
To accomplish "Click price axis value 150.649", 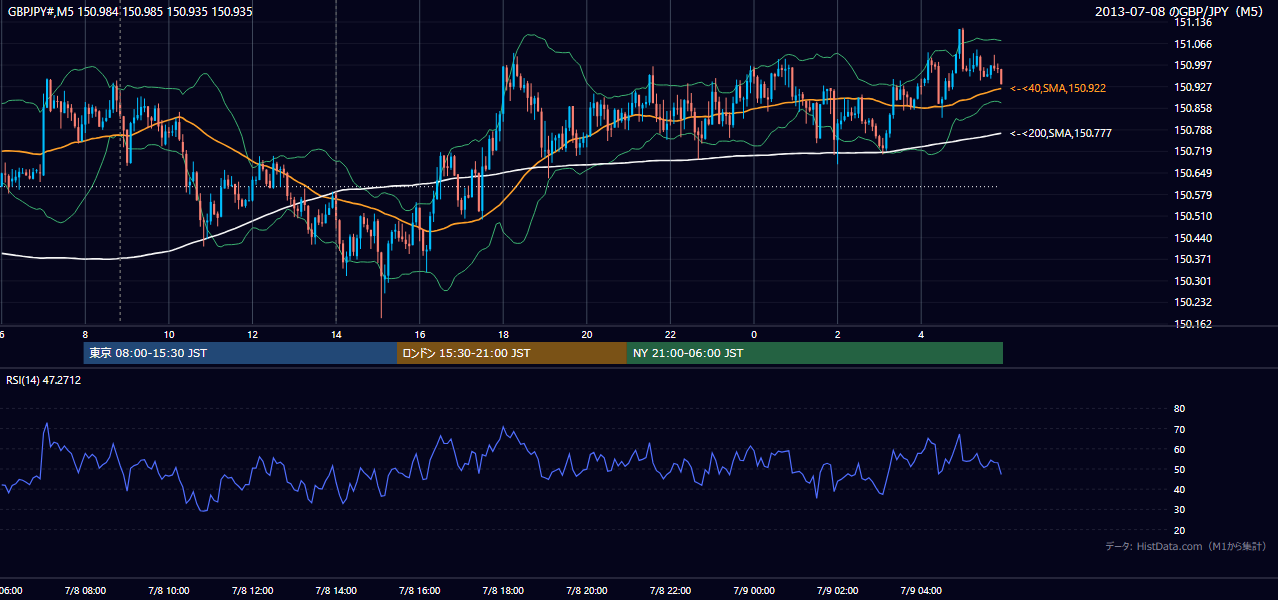I will coord(1193,173).
